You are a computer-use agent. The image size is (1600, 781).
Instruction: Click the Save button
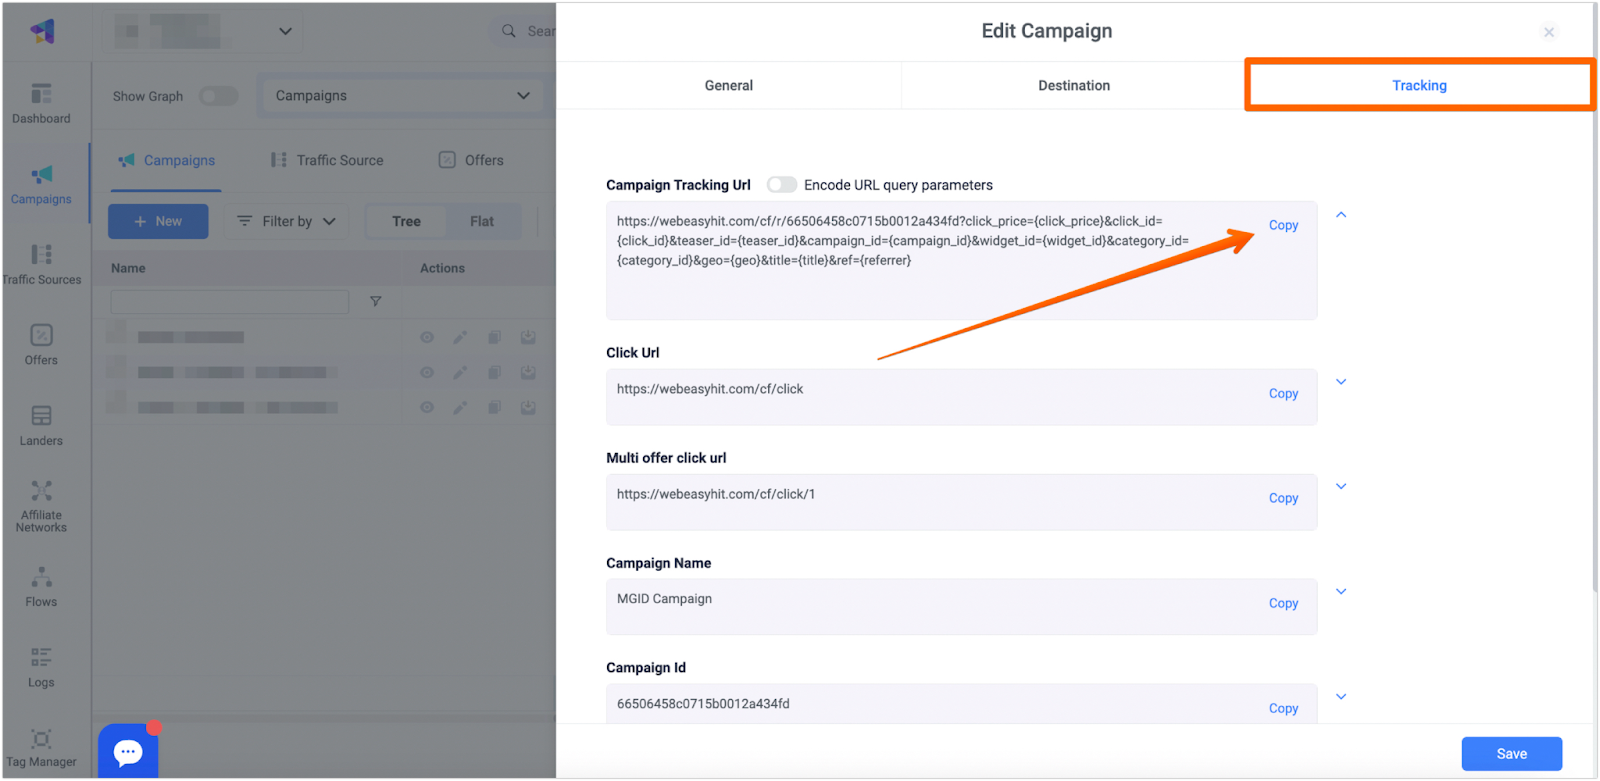(1511, 754)
